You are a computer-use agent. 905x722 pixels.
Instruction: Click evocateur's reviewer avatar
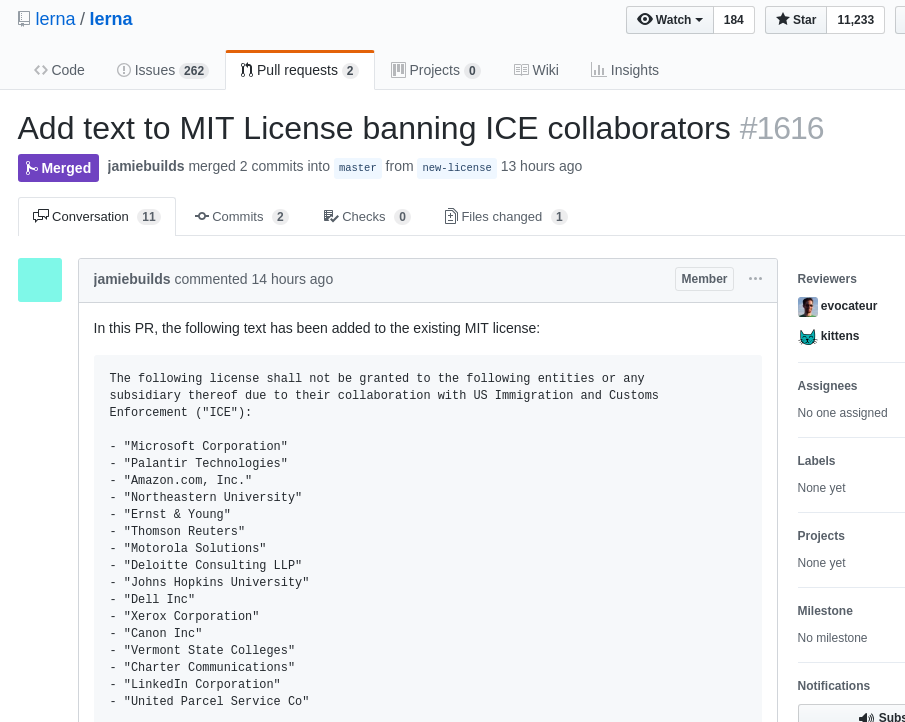click(807, 307)
